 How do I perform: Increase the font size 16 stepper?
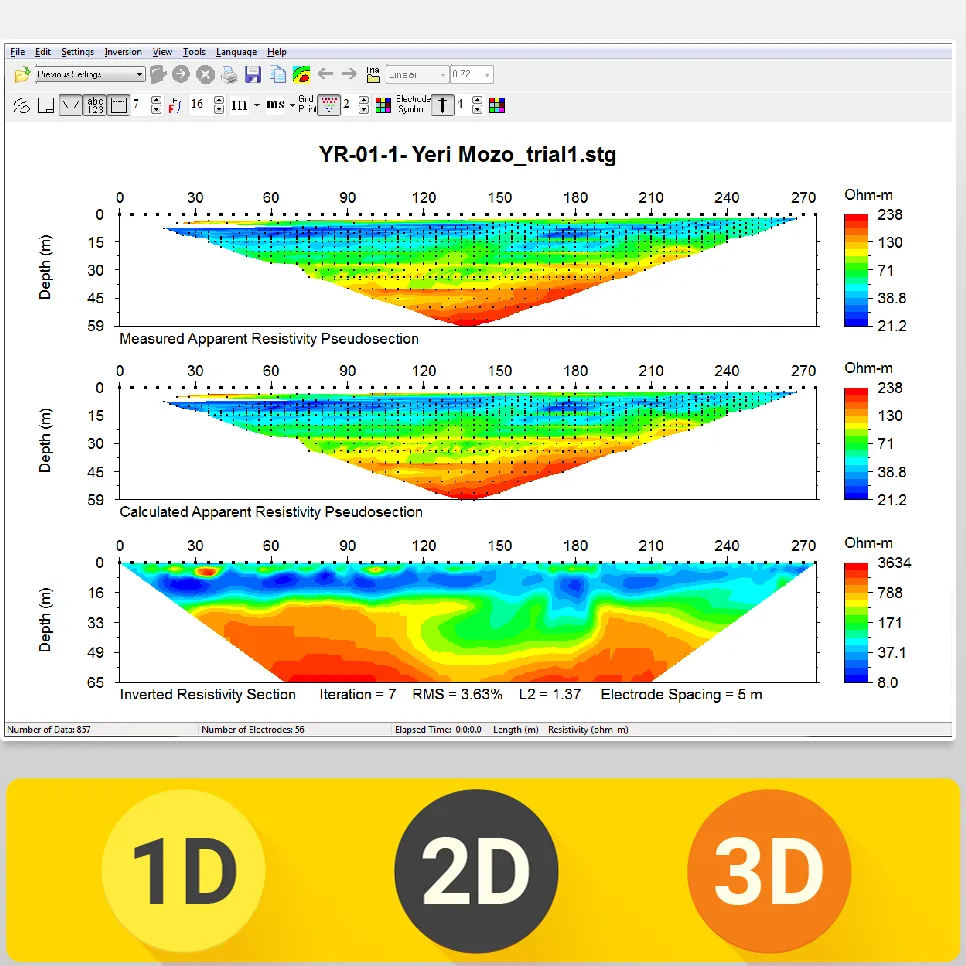(x=219, y=100)
